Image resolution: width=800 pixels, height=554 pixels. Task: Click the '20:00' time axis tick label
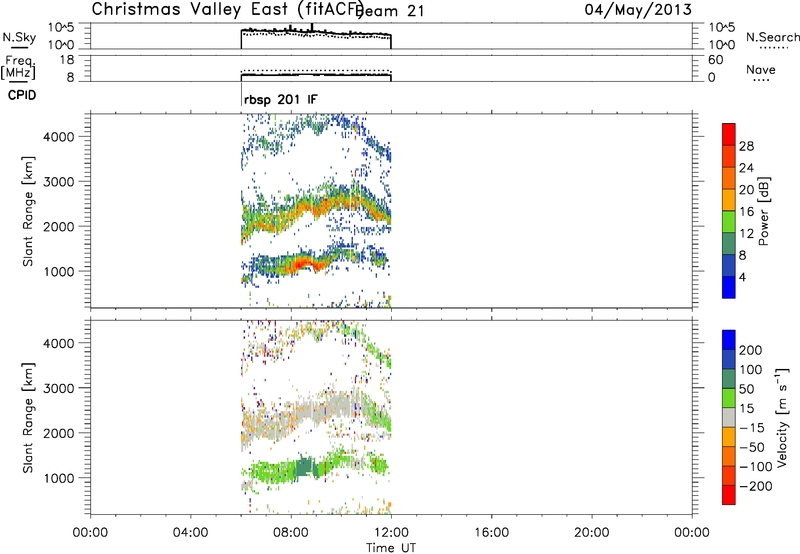coord(592,533)
